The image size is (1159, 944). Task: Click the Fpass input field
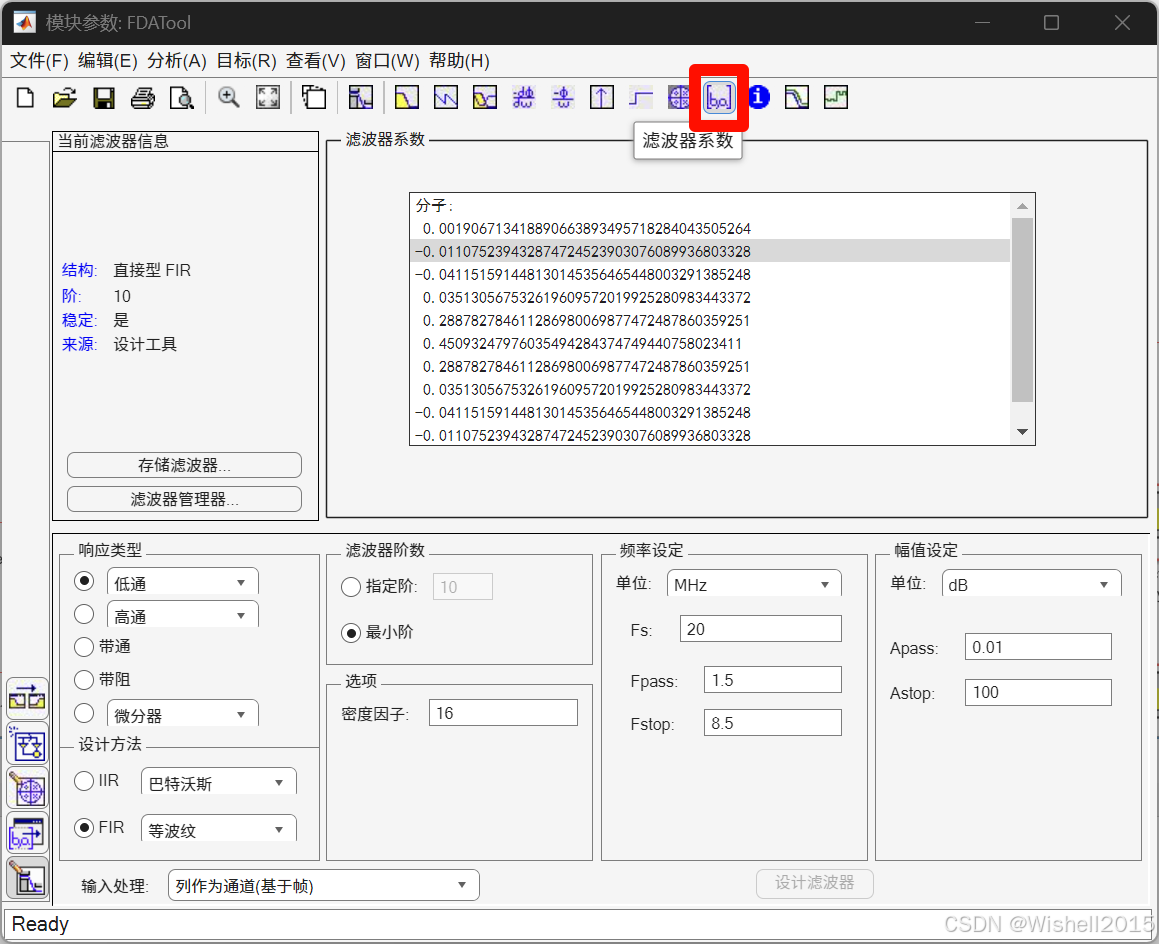click(x=772, y=680)
